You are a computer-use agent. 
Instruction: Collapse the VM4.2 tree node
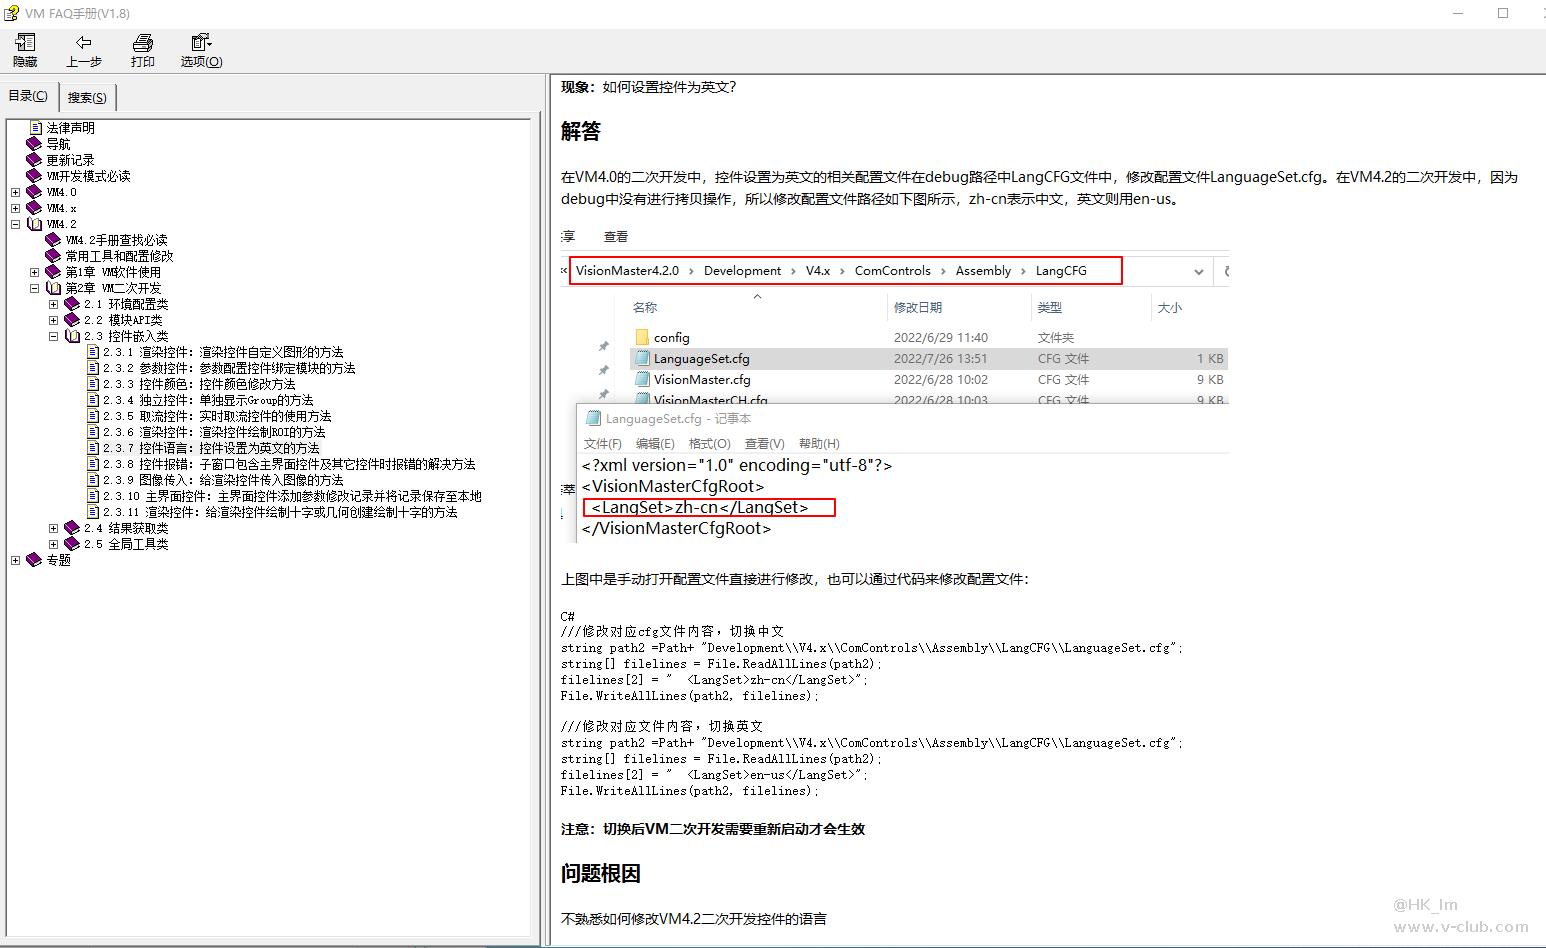tap(15, 224)
